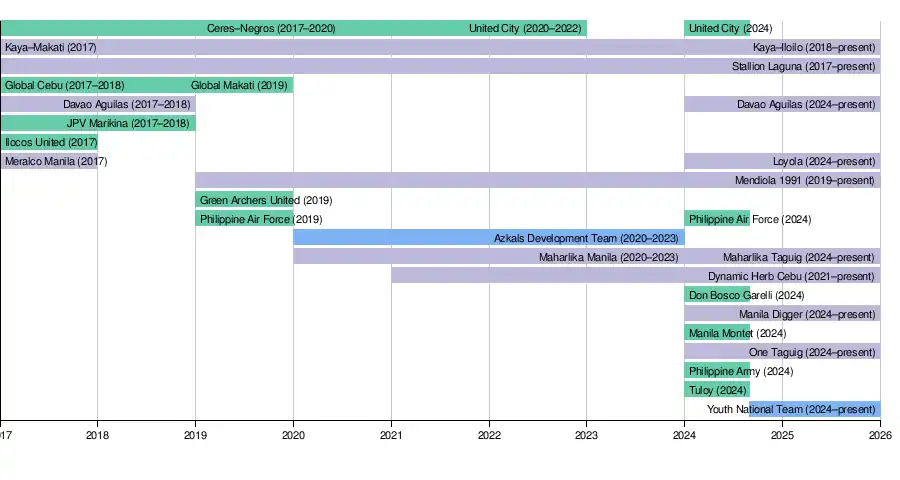Click the Ilocos United (2017) bar
Image resolution: width=900 pixels, height=480 pixels.
(x=49, y=142)
